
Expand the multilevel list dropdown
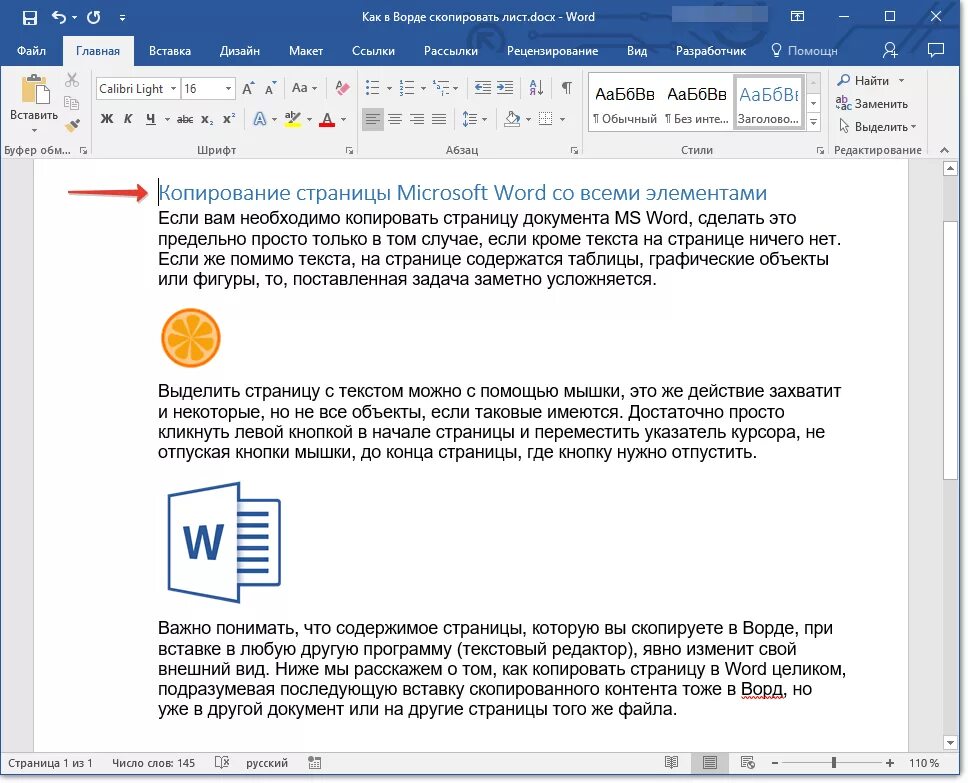[456, 88]
